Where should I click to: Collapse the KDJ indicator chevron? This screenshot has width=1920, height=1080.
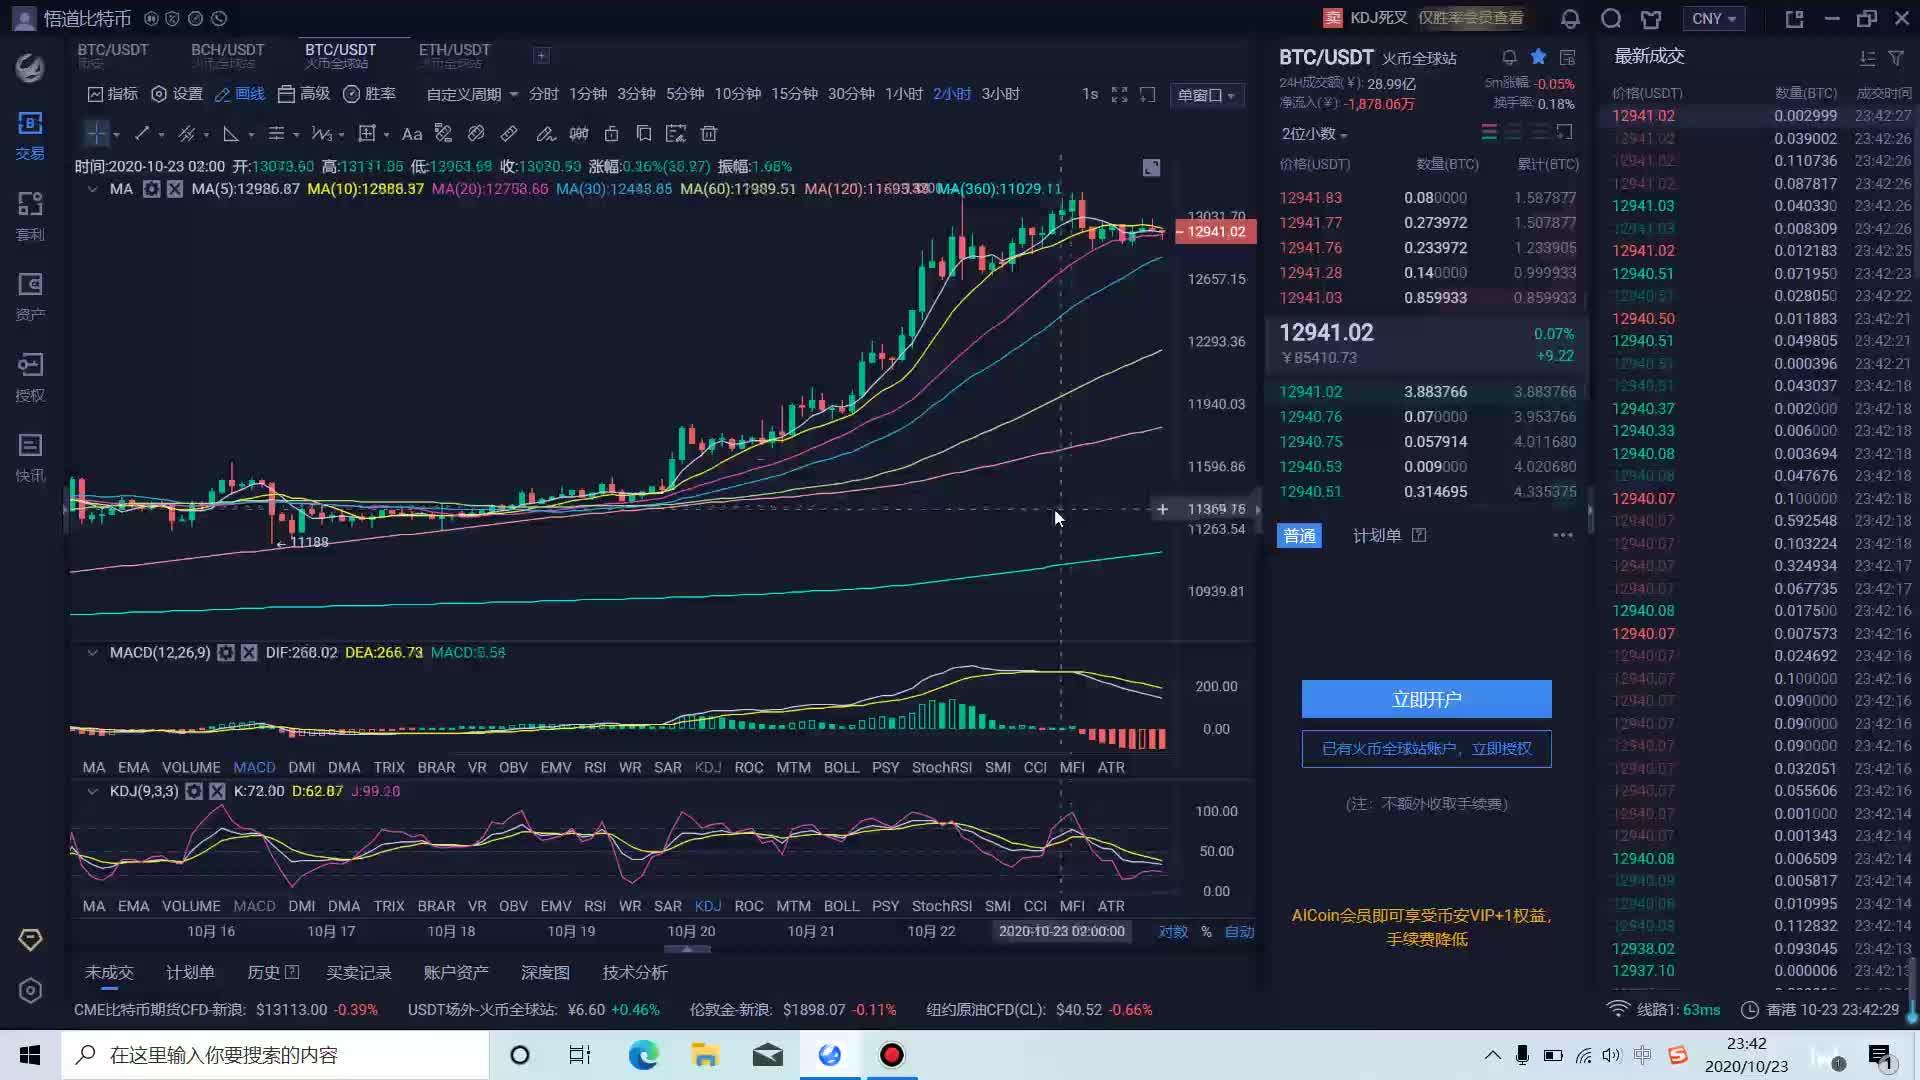pyautogui.click(x=92, y=791)
